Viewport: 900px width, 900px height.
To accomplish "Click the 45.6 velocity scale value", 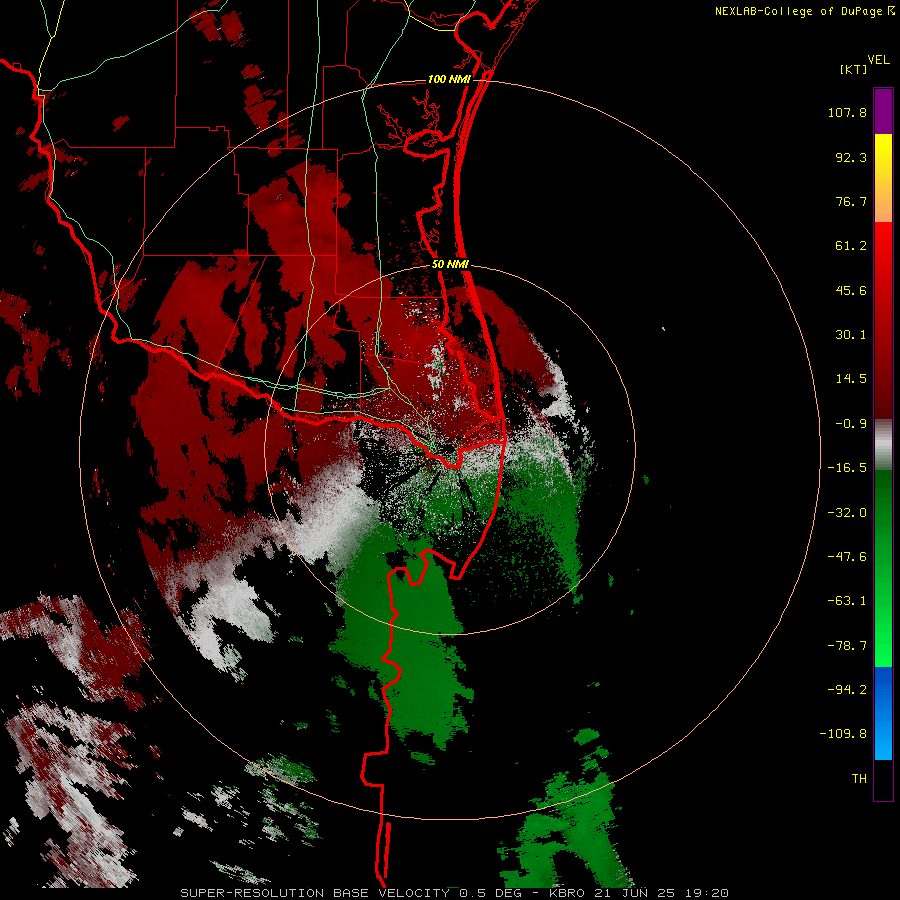I will [851, 290].
